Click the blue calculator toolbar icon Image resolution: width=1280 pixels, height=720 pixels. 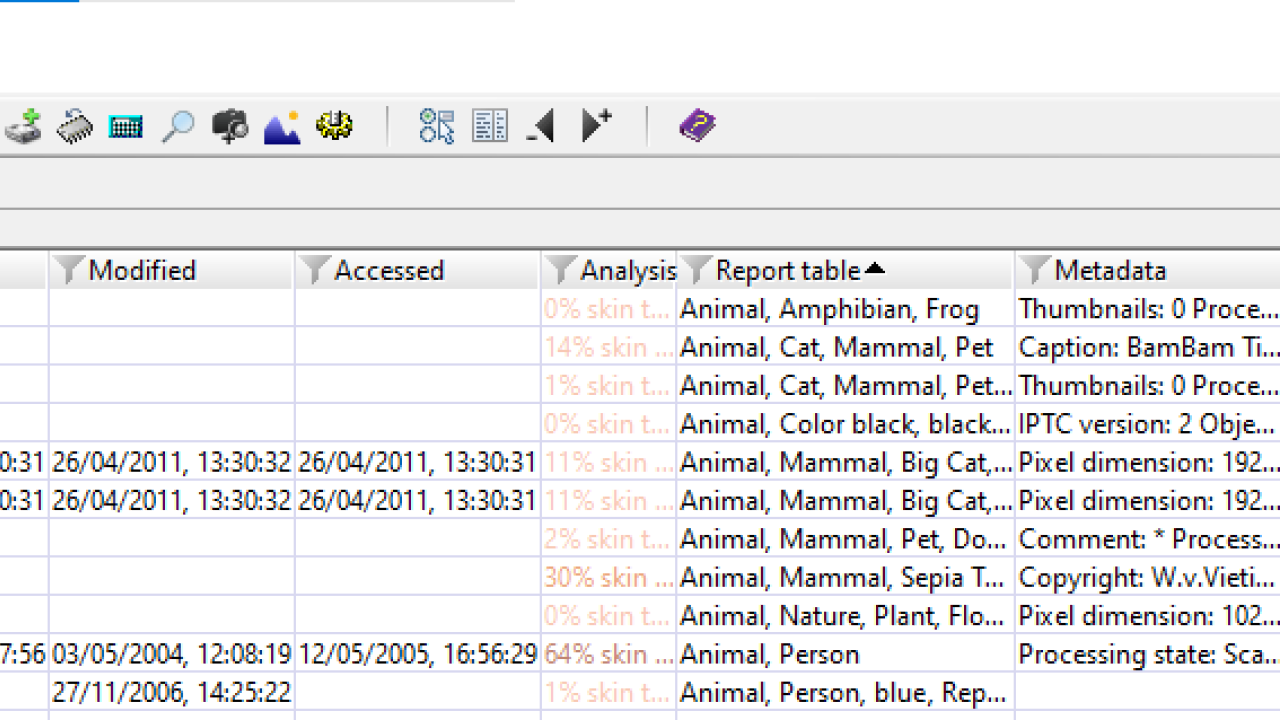126,127
